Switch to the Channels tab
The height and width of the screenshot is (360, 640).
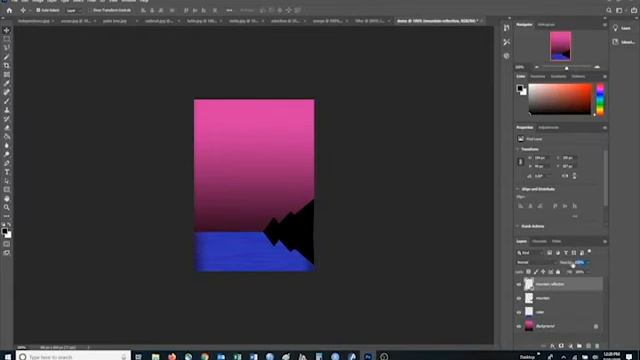pyautogui.click(x=539, y=242)
